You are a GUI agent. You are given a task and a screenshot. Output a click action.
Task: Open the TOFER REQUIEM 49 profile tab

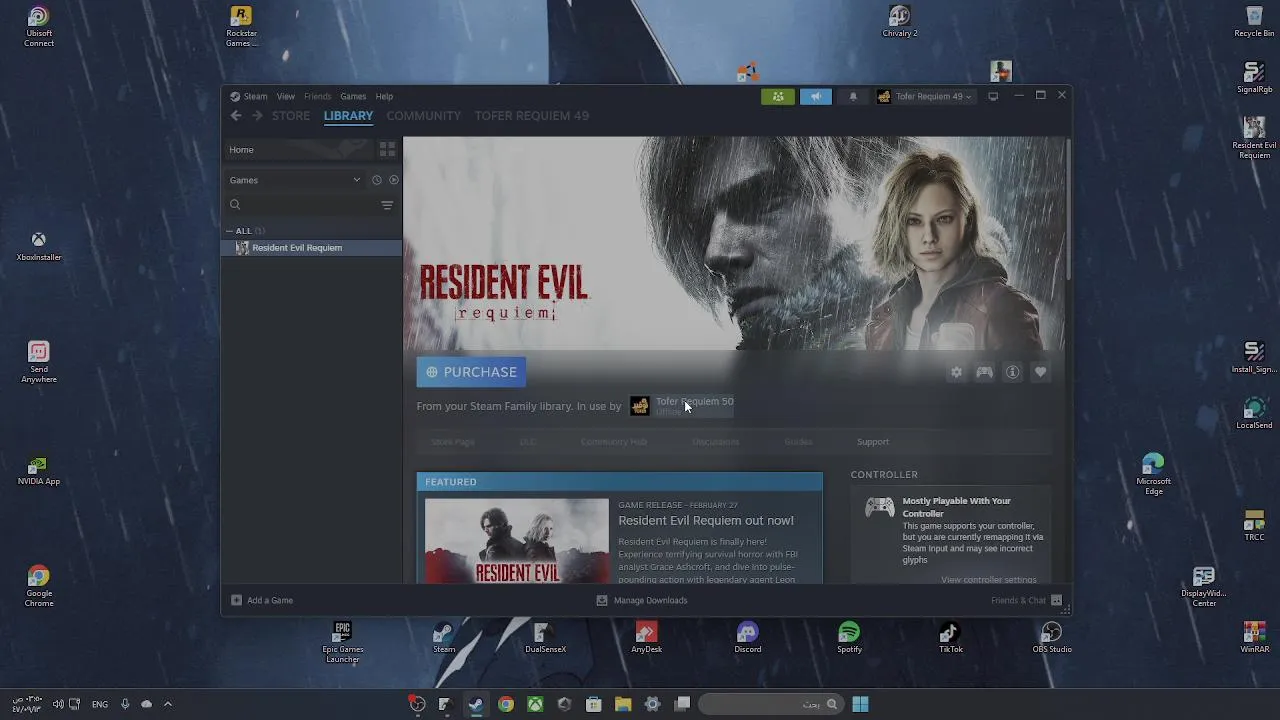pos(532,116)
